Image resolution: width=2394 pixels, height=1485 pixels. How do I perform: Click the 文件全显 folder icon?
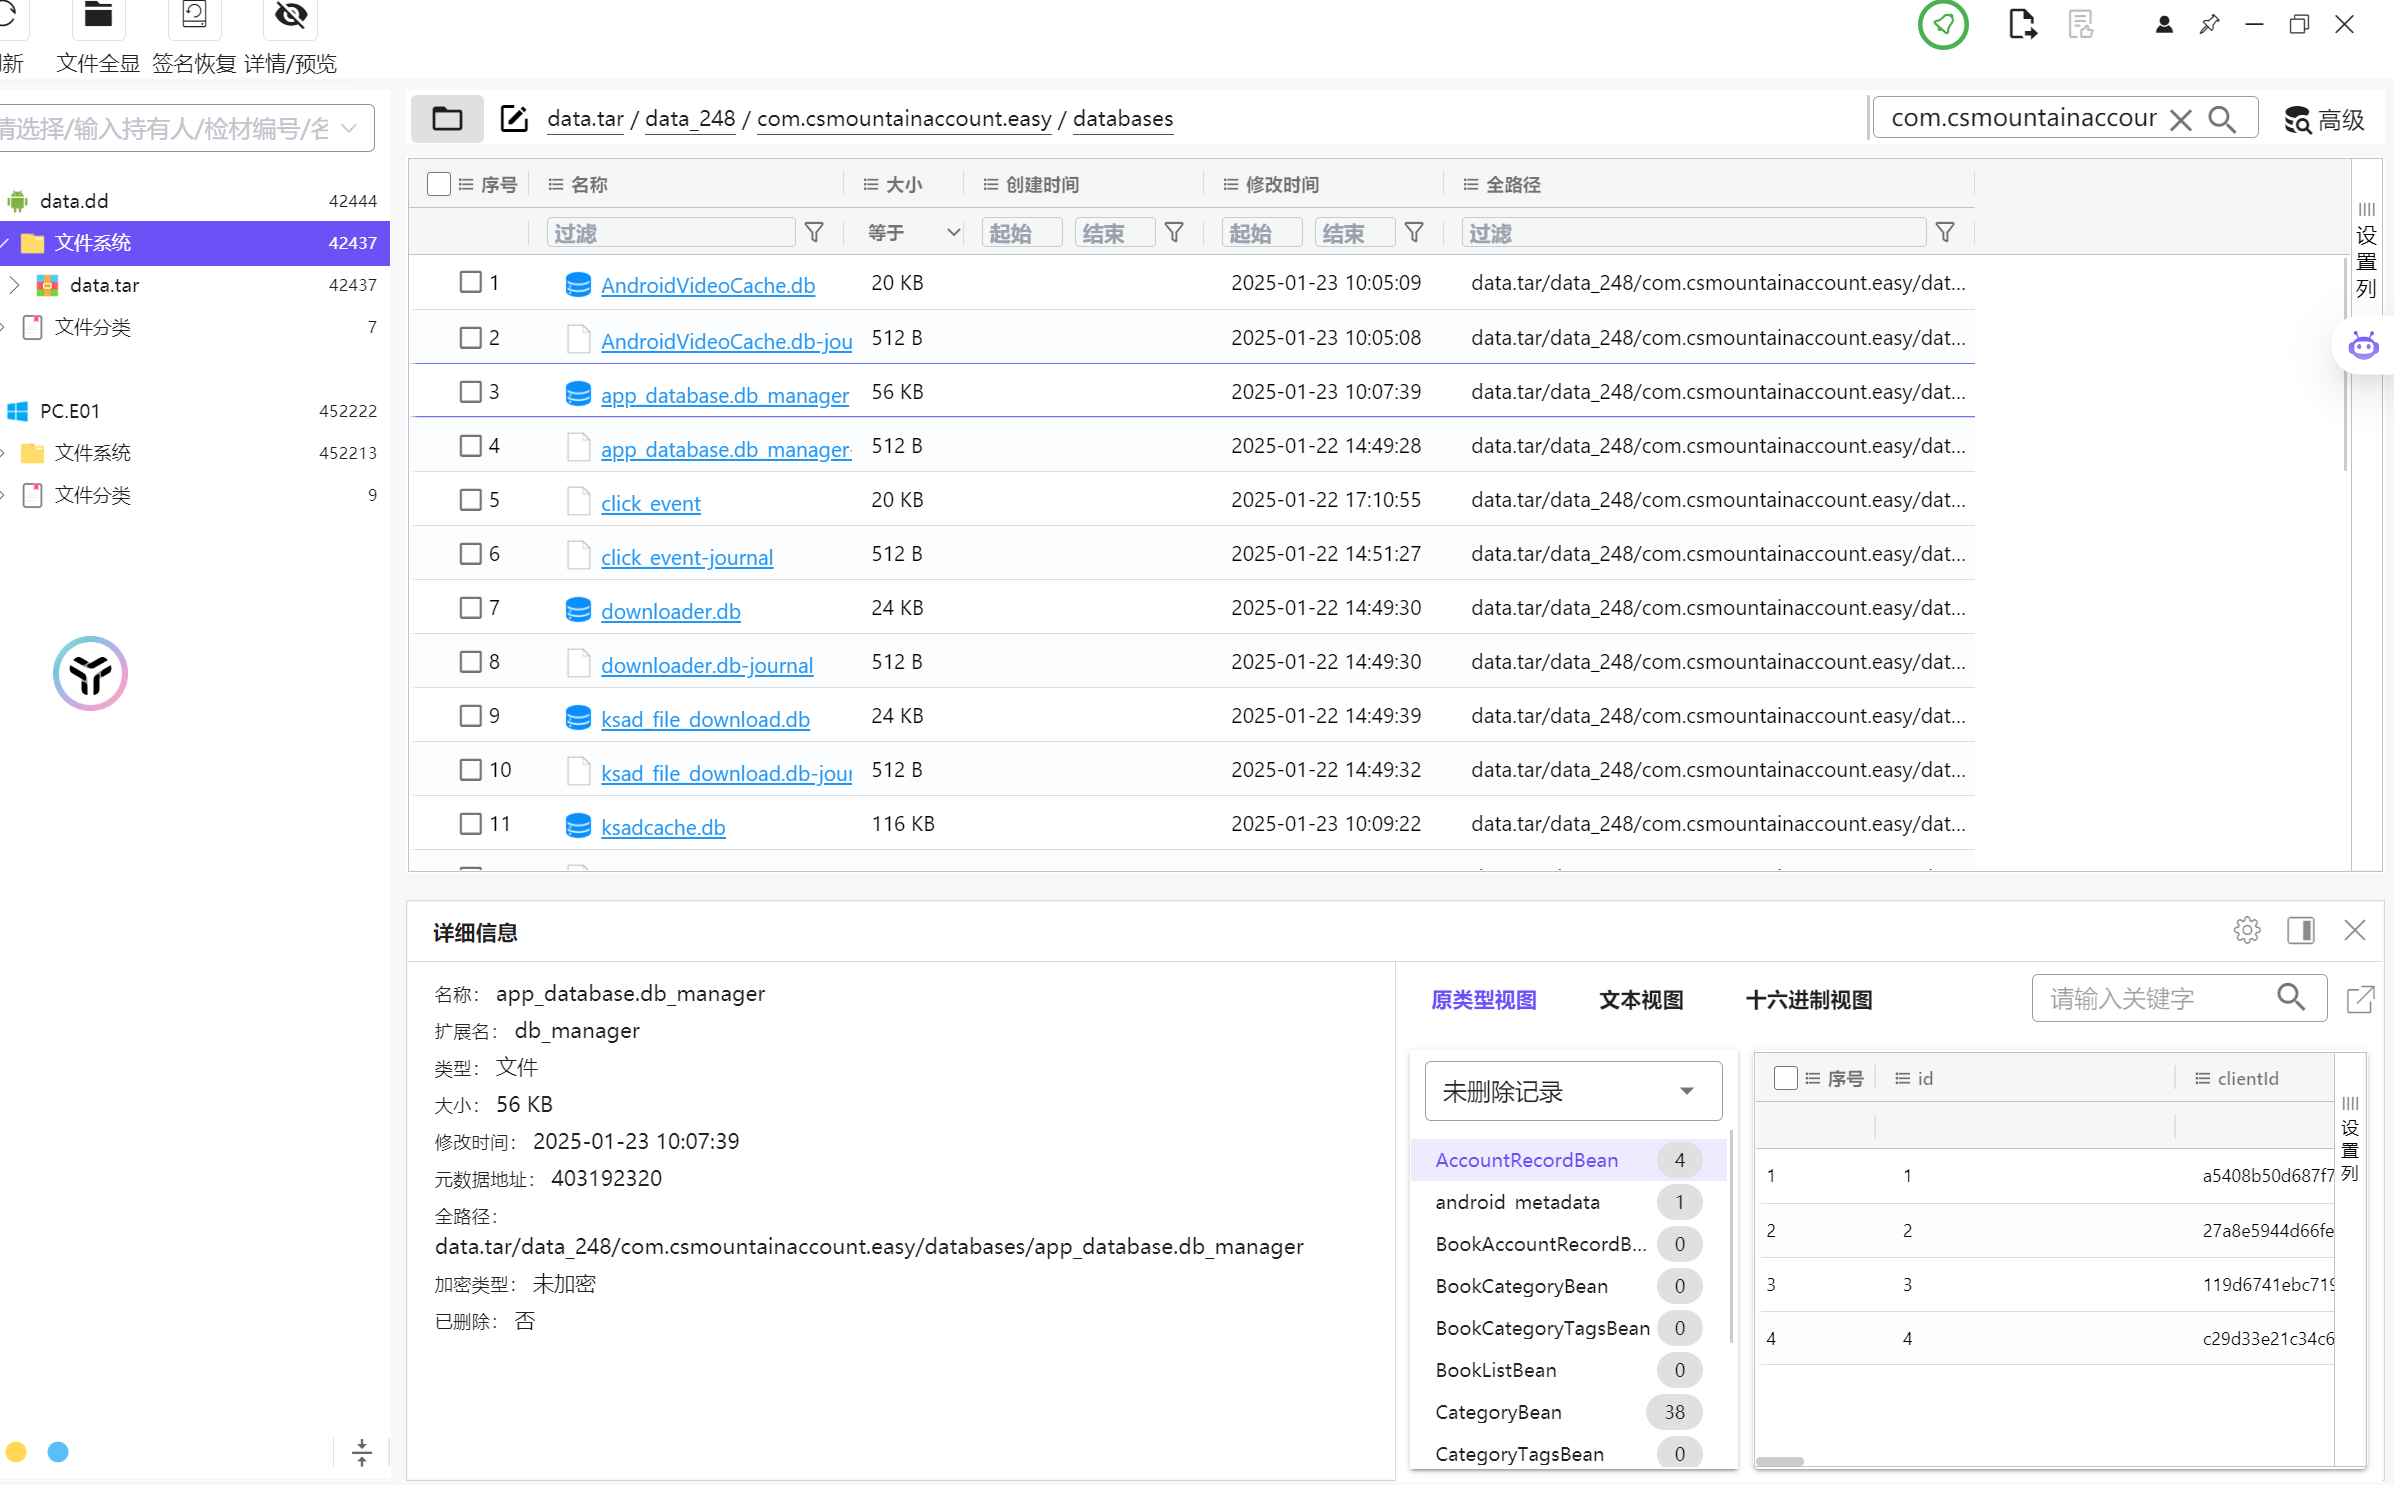click(98, 16)
